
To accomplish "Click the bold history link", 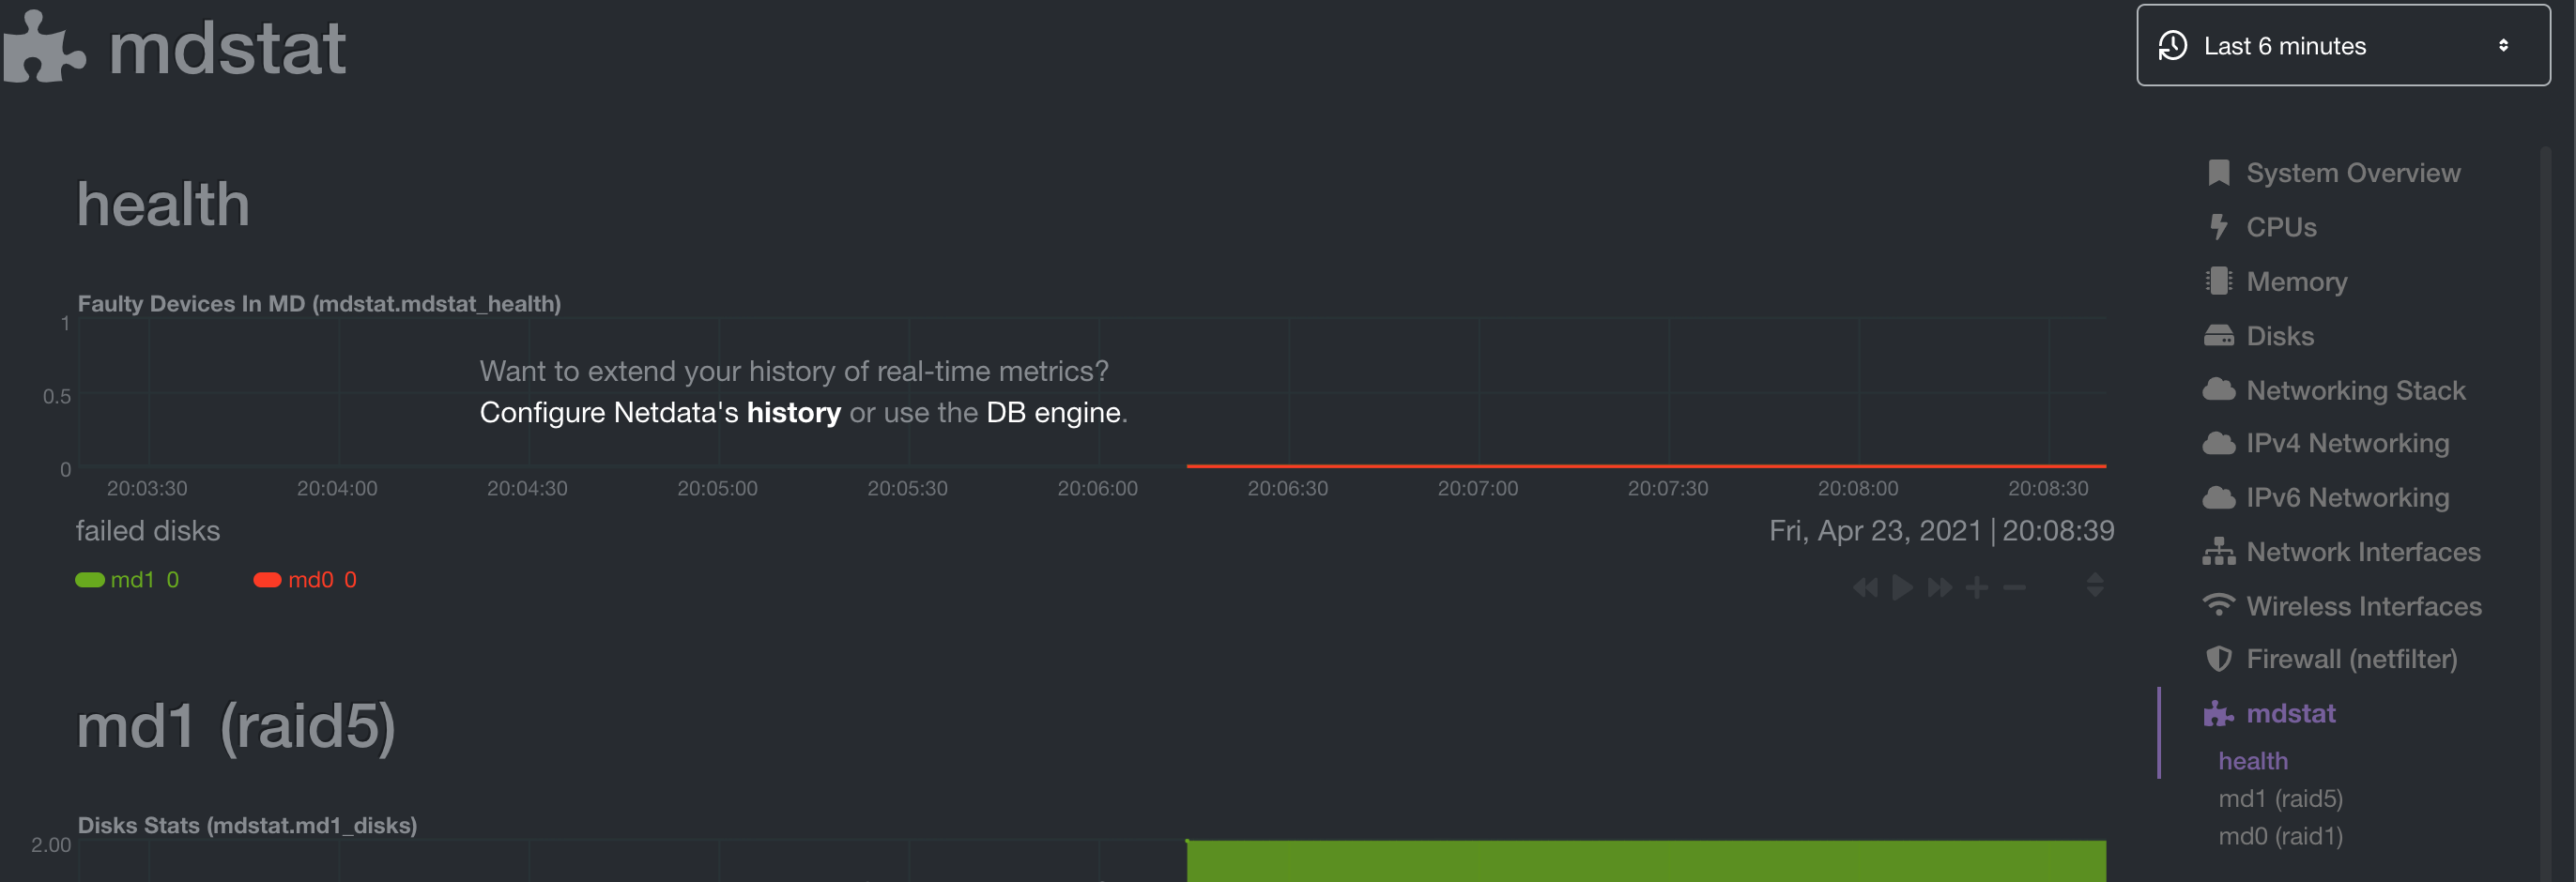I will (795, 412).
